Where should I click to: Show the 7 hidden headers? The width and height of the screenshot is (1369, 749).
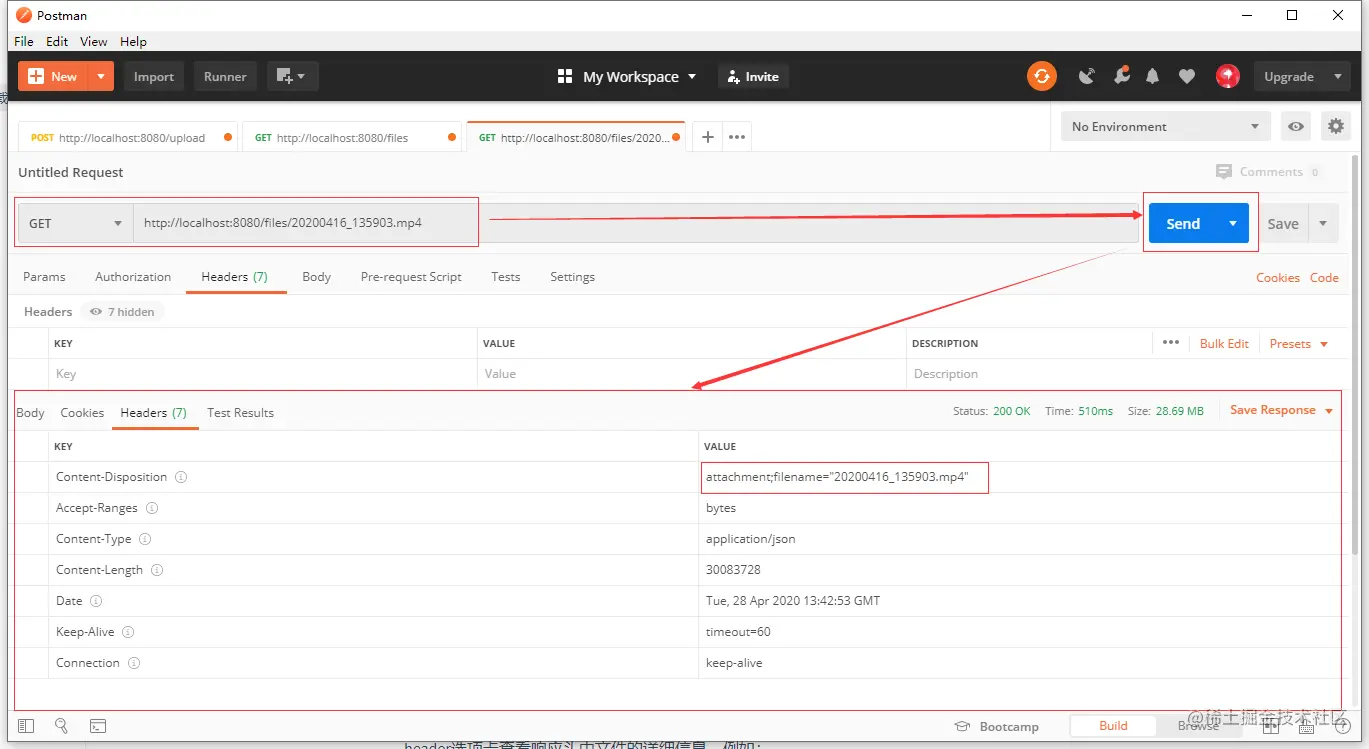122,312
